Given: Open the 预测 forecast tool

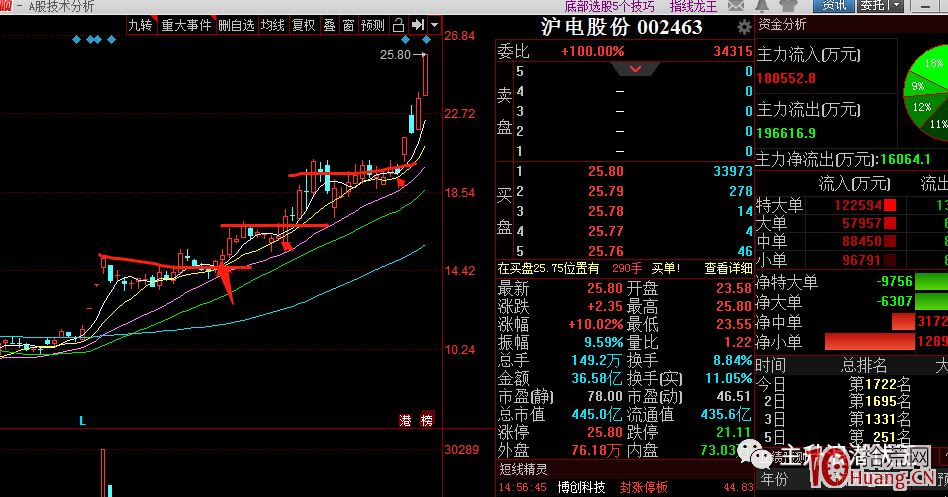Looking at the screenshot, I should [372, 25].
